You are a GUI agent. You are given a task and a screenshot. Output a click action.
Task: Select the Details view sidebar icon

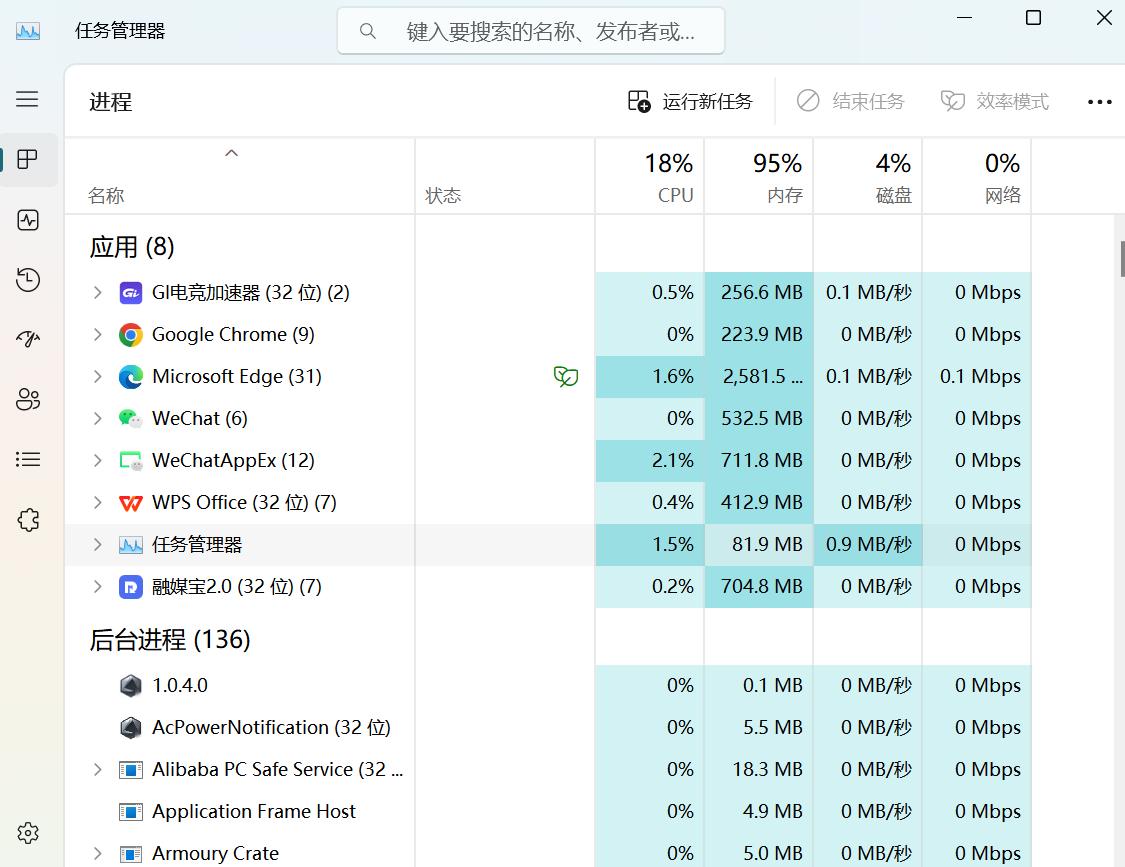tap(27, 459)
